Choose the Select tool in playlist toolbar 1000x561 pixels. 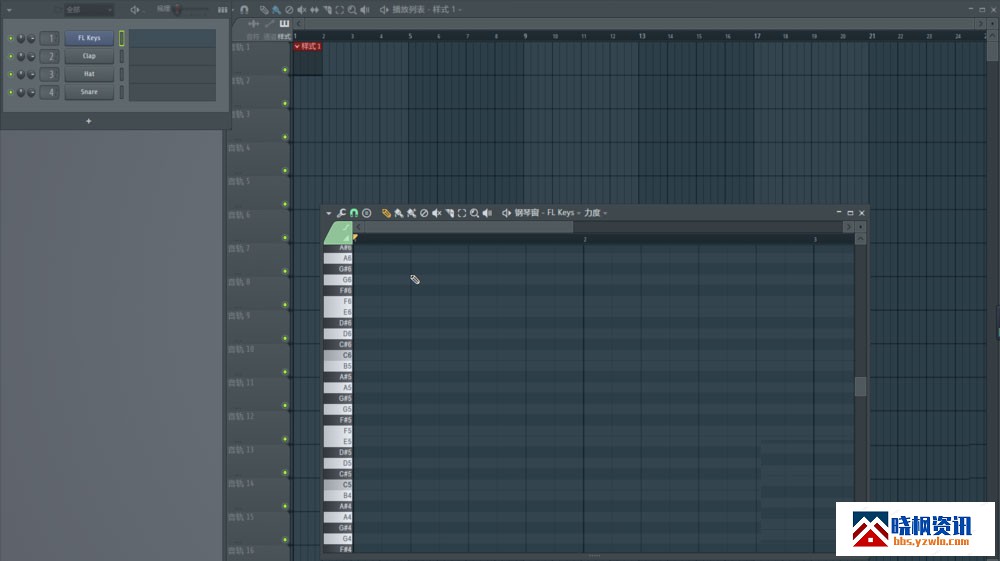[x=339, y=10]
